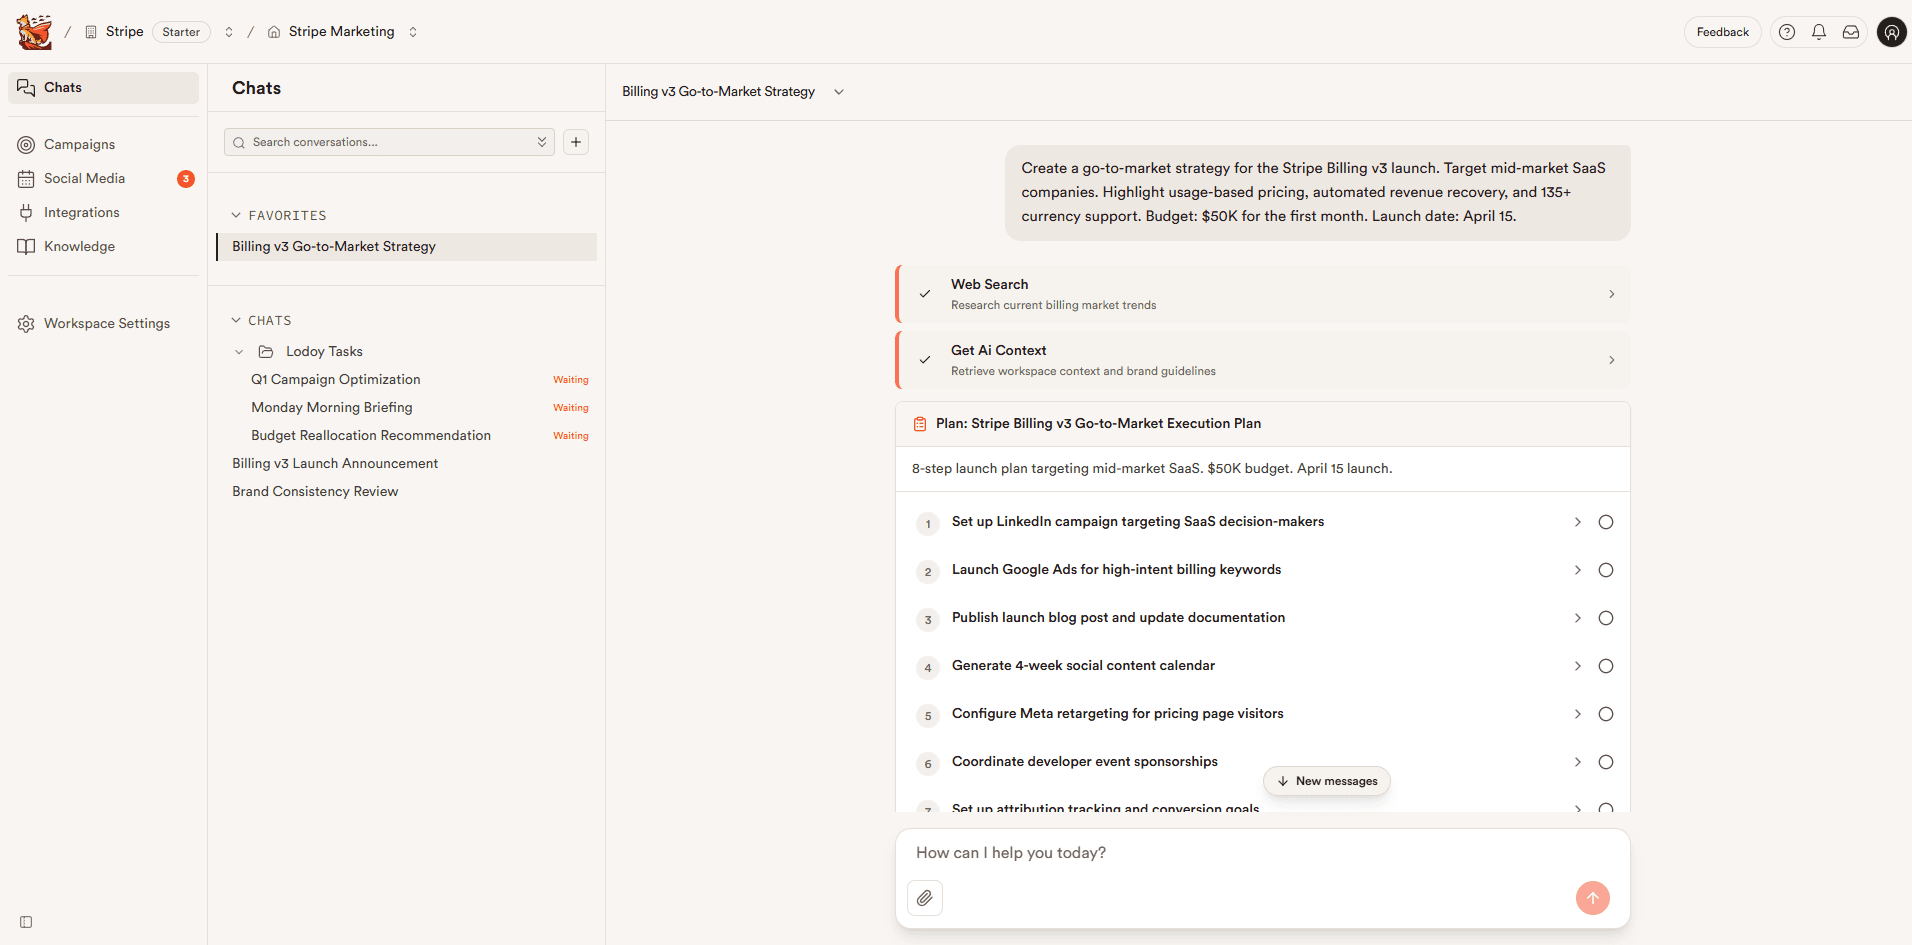The height and width of the screenshot is (945, 1912).
Task: Click the attach file paperclip icon
Action: 924,898
